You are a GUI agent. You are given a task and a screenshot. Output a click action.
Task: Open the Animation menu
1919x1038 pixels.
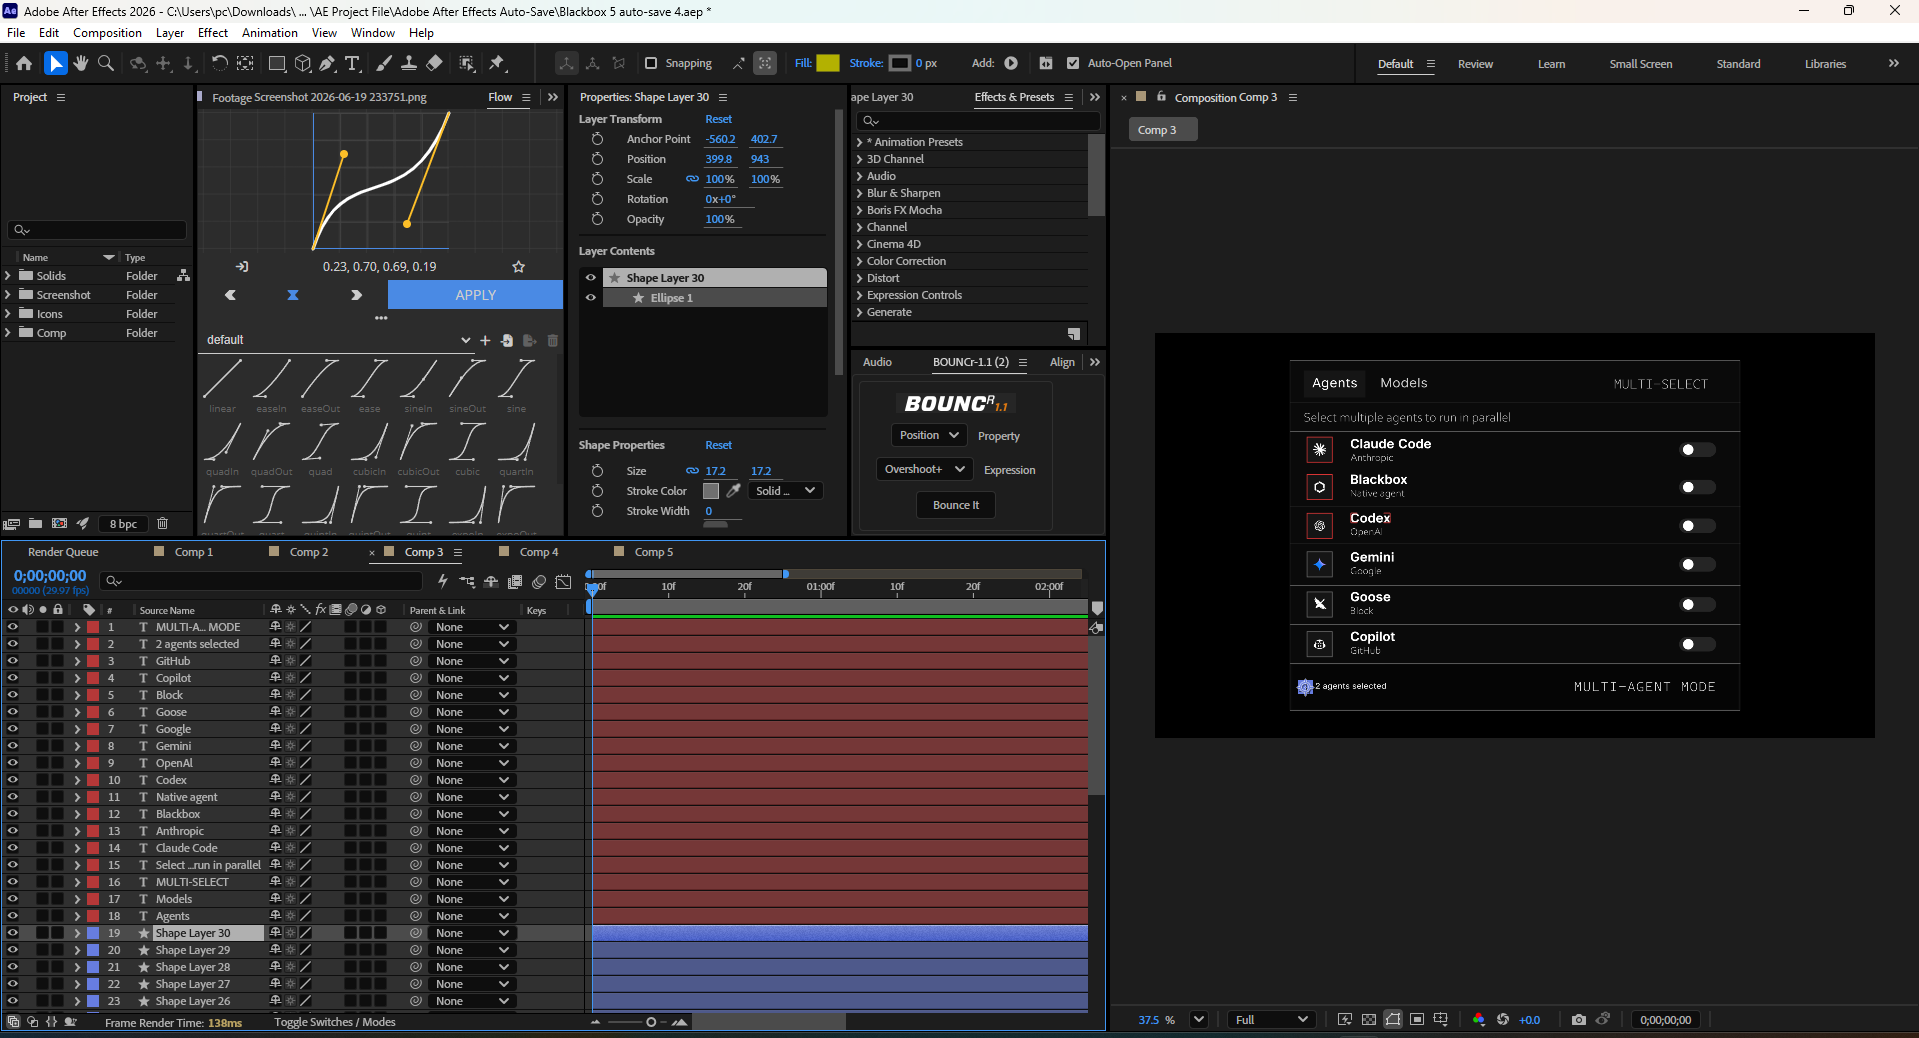pyautogui.click(x=270, y=33)
